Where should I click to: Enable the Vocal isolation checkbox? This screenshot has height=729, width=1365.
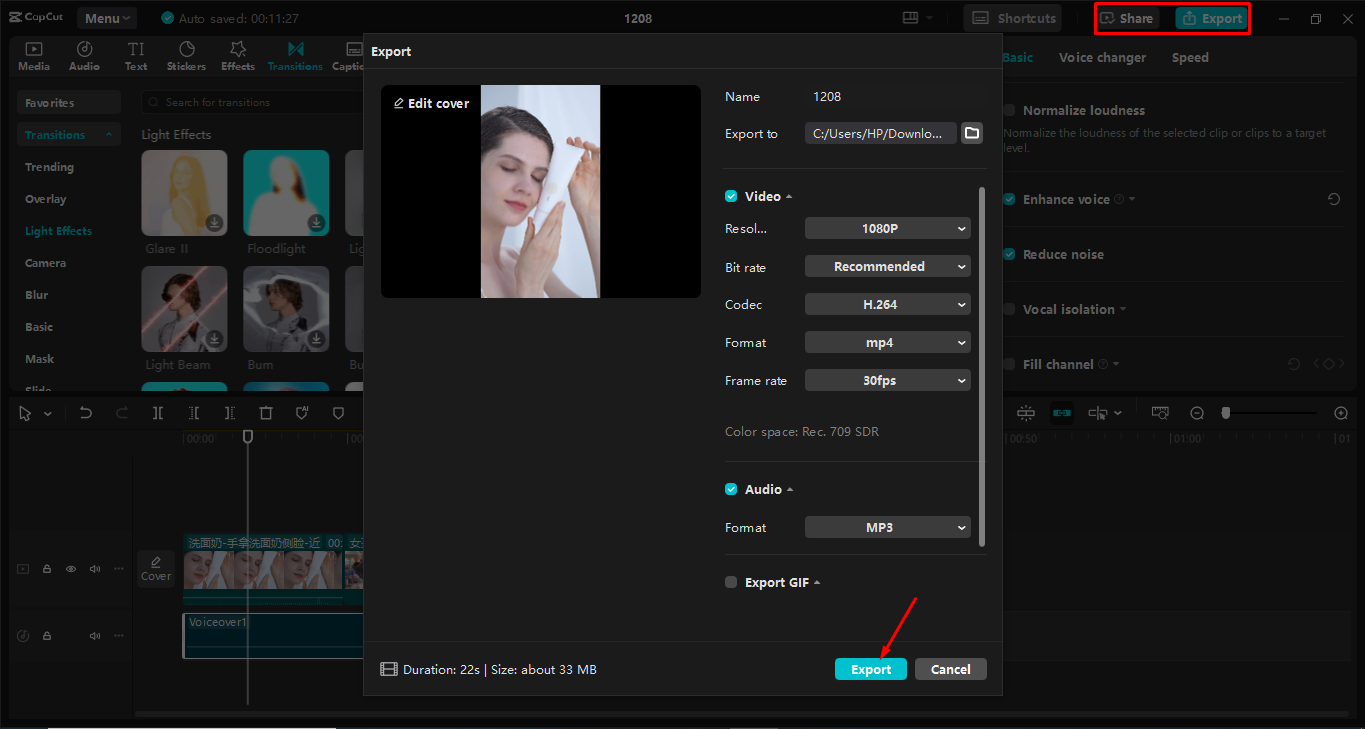[1008, 309]
